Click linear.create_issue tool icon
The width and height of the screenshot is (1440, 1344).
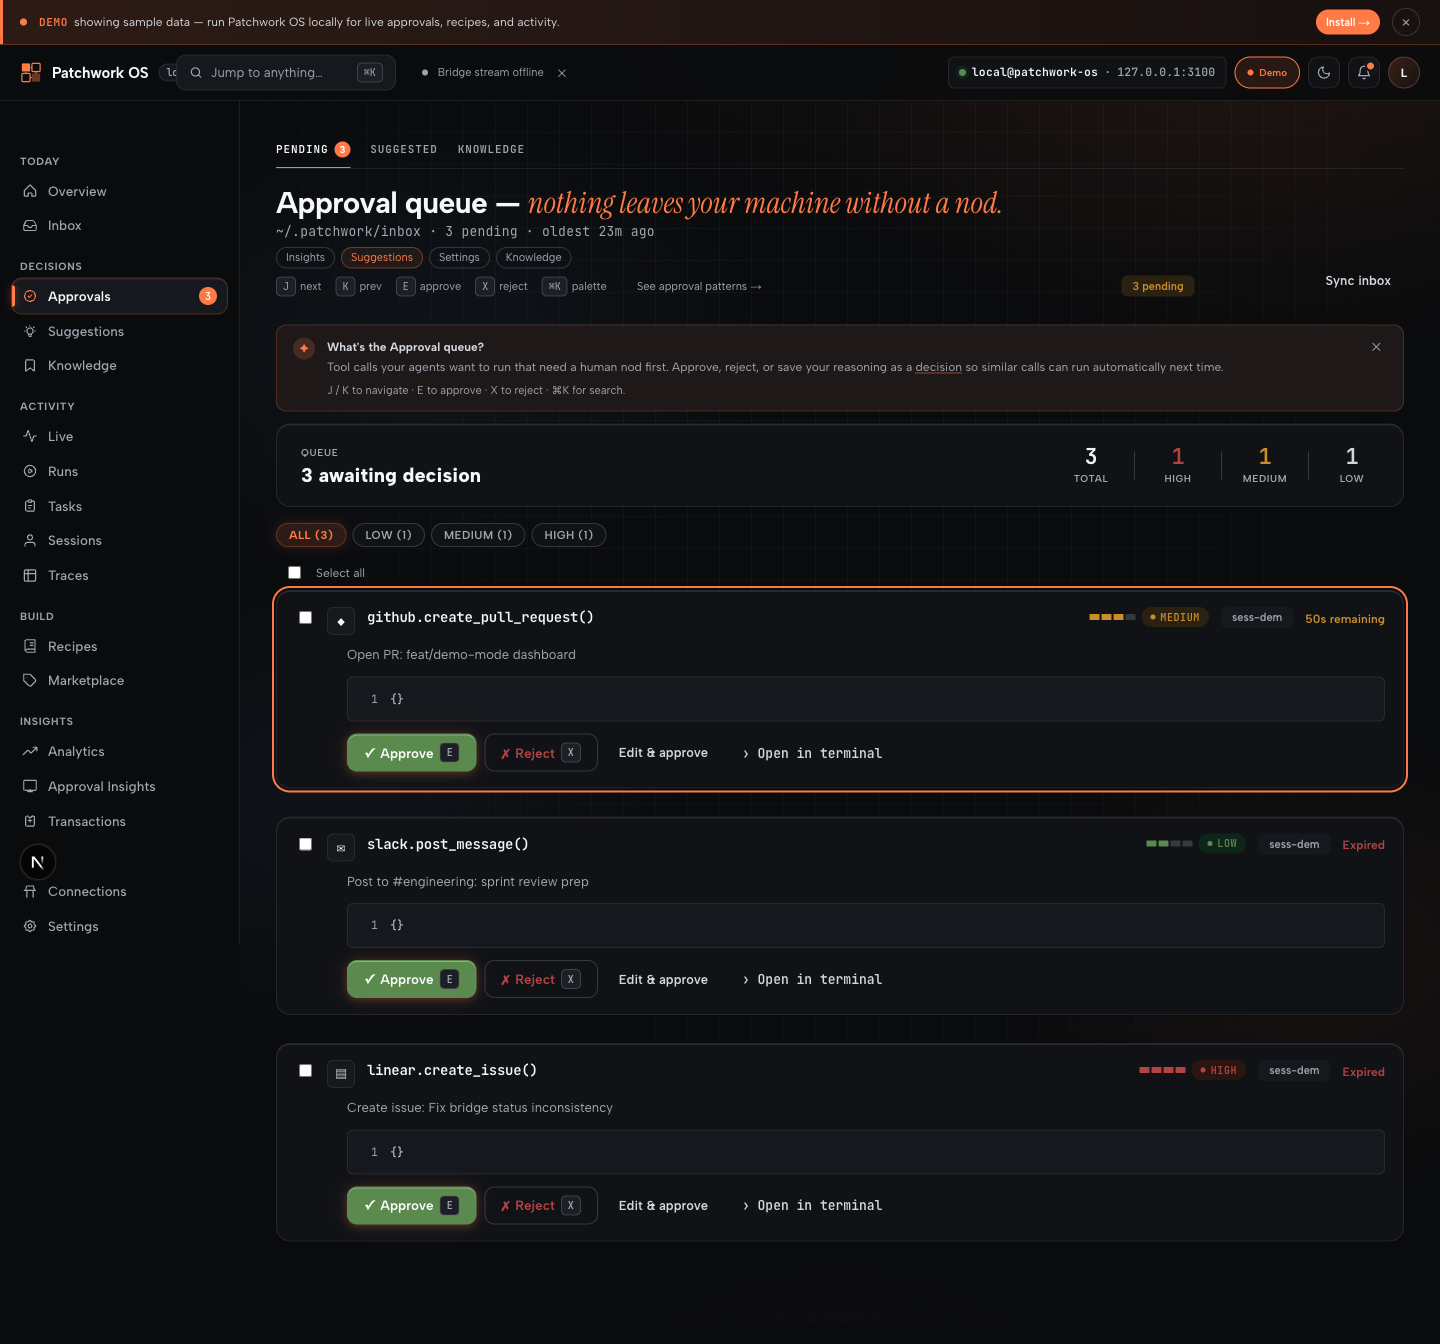(341, 1074)
